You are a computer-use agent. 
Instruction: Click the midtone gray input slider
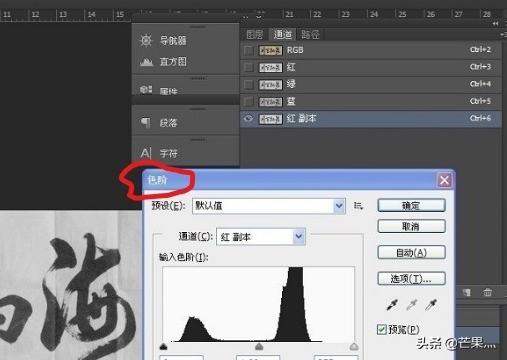(259, 347)
